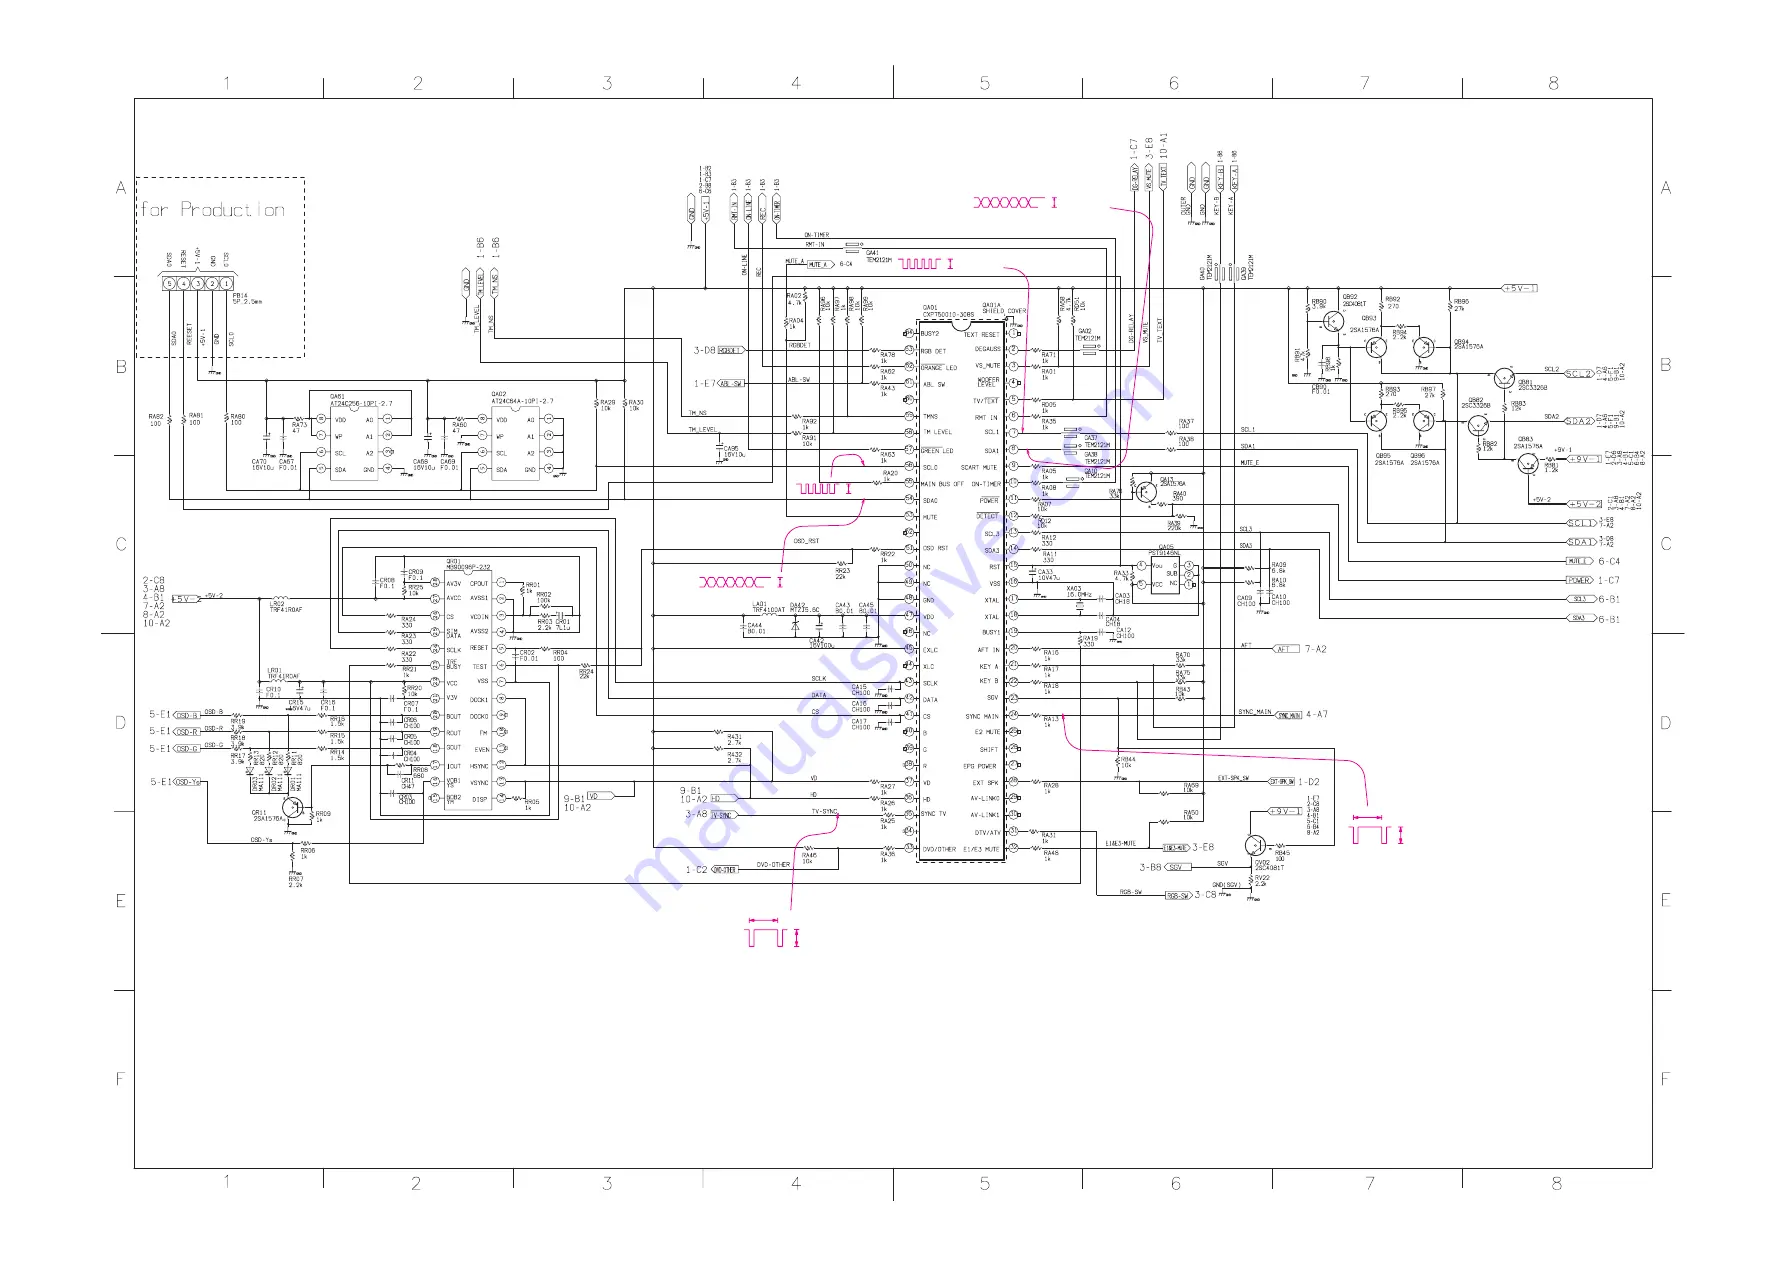
Task: Click the RV22 2.2k resistor label
Action: tap(1262, 881)
